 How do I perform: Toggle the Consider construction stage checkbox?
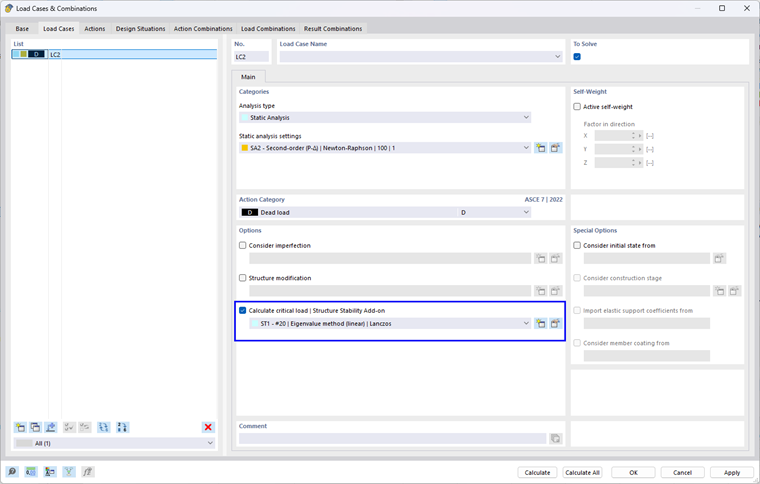(577, 278)
